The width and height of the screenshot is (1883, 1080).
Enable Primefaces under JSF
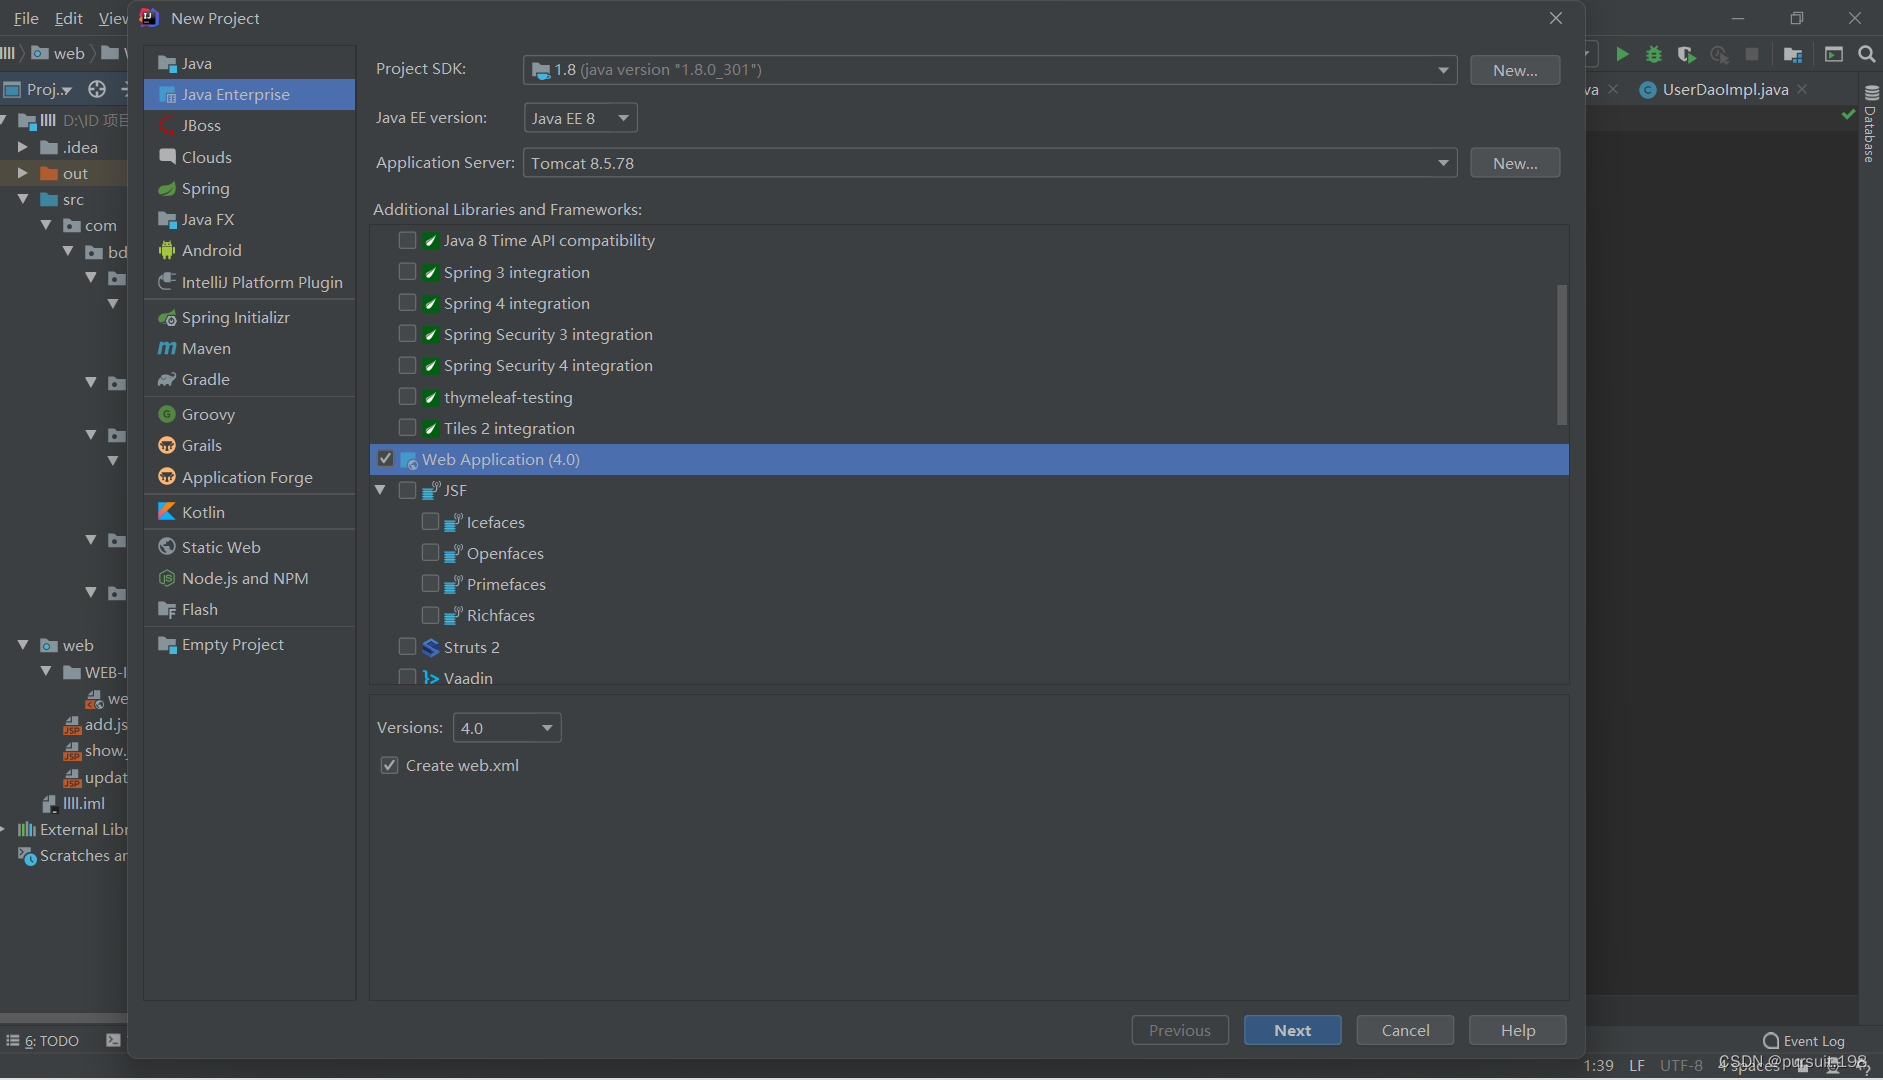pyautogui.click(x=430, y=583)
